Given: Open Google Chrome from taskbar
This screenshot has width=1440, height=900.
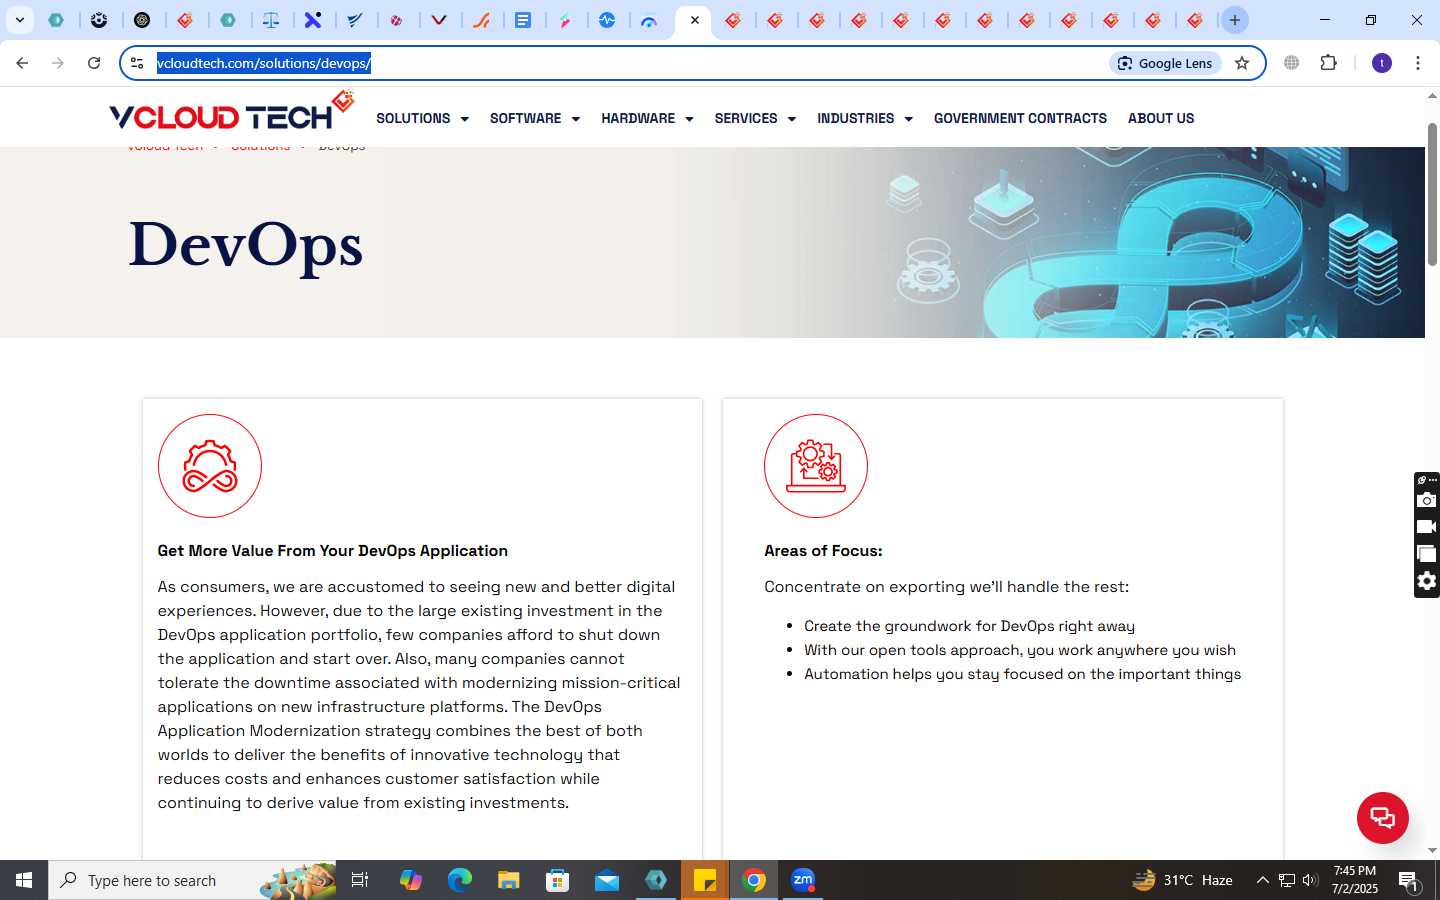Looking at the screenshot, I should [754, 880].
